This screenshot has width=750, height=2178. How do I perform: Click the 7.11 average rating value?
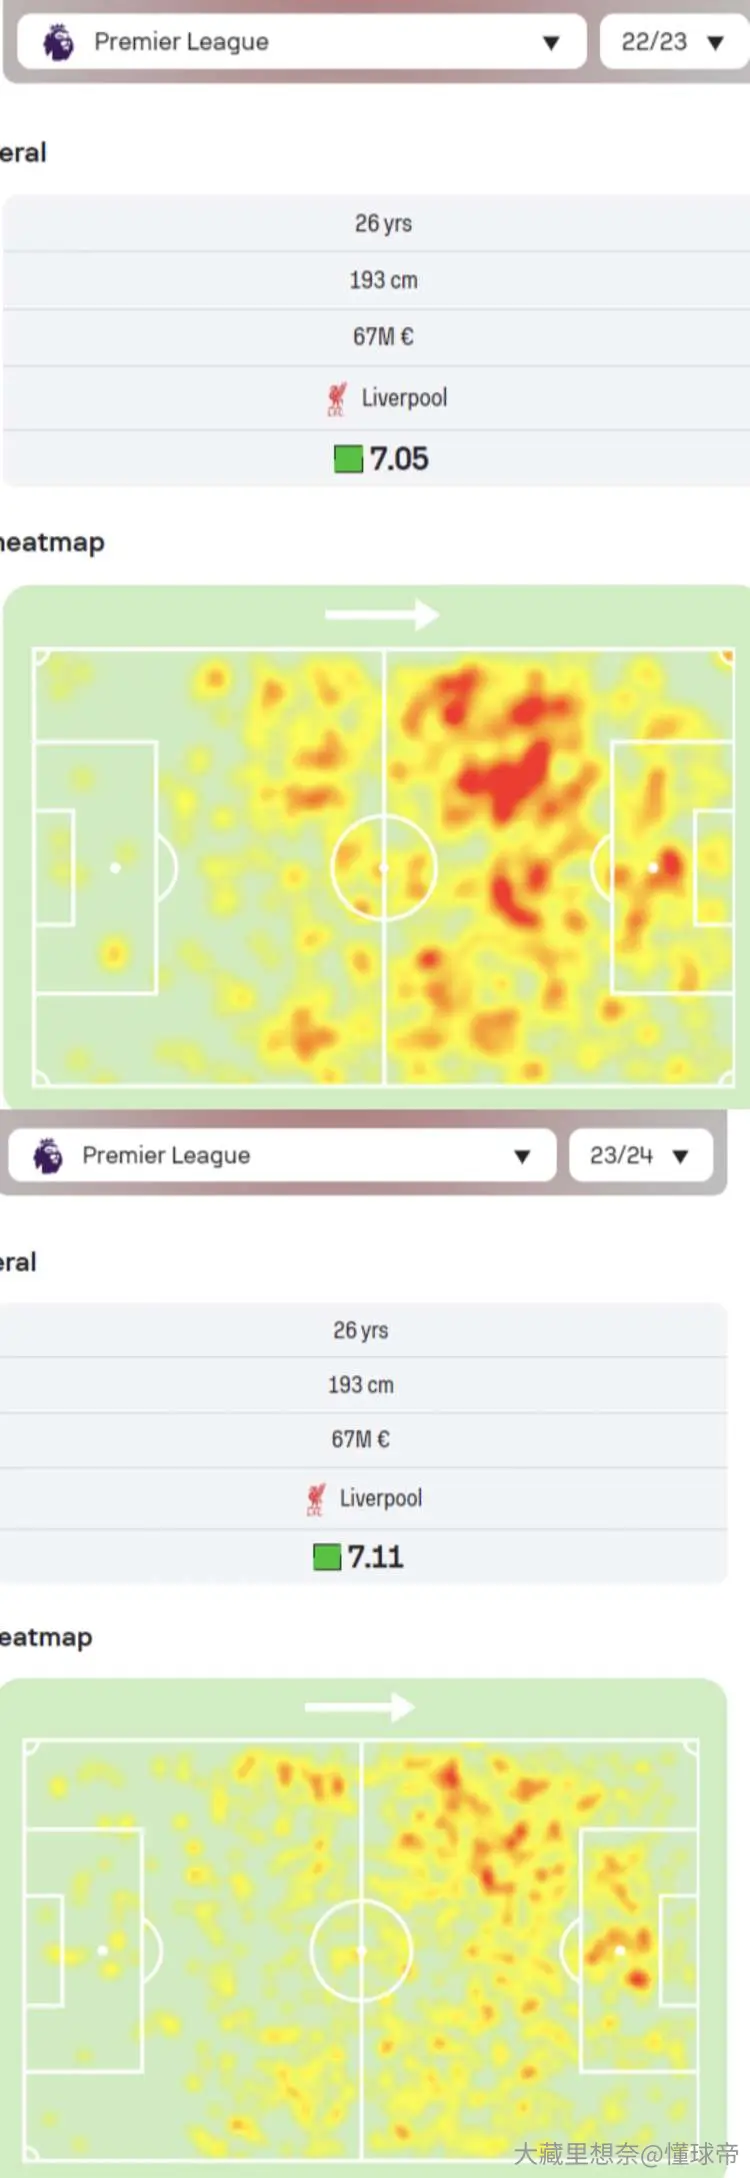[x=376, y=1557]
